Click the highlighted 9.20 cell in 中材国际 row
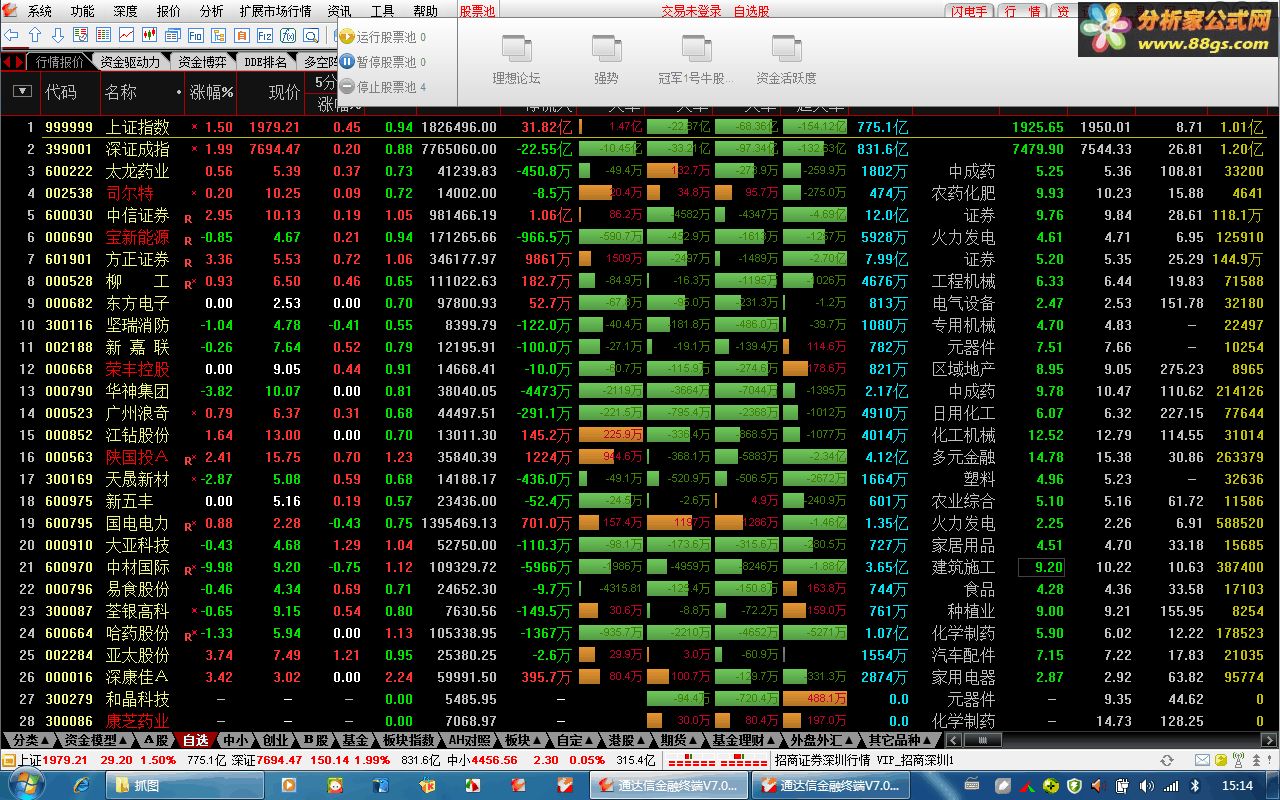Screen dimensions: 1280x800 1041,567
